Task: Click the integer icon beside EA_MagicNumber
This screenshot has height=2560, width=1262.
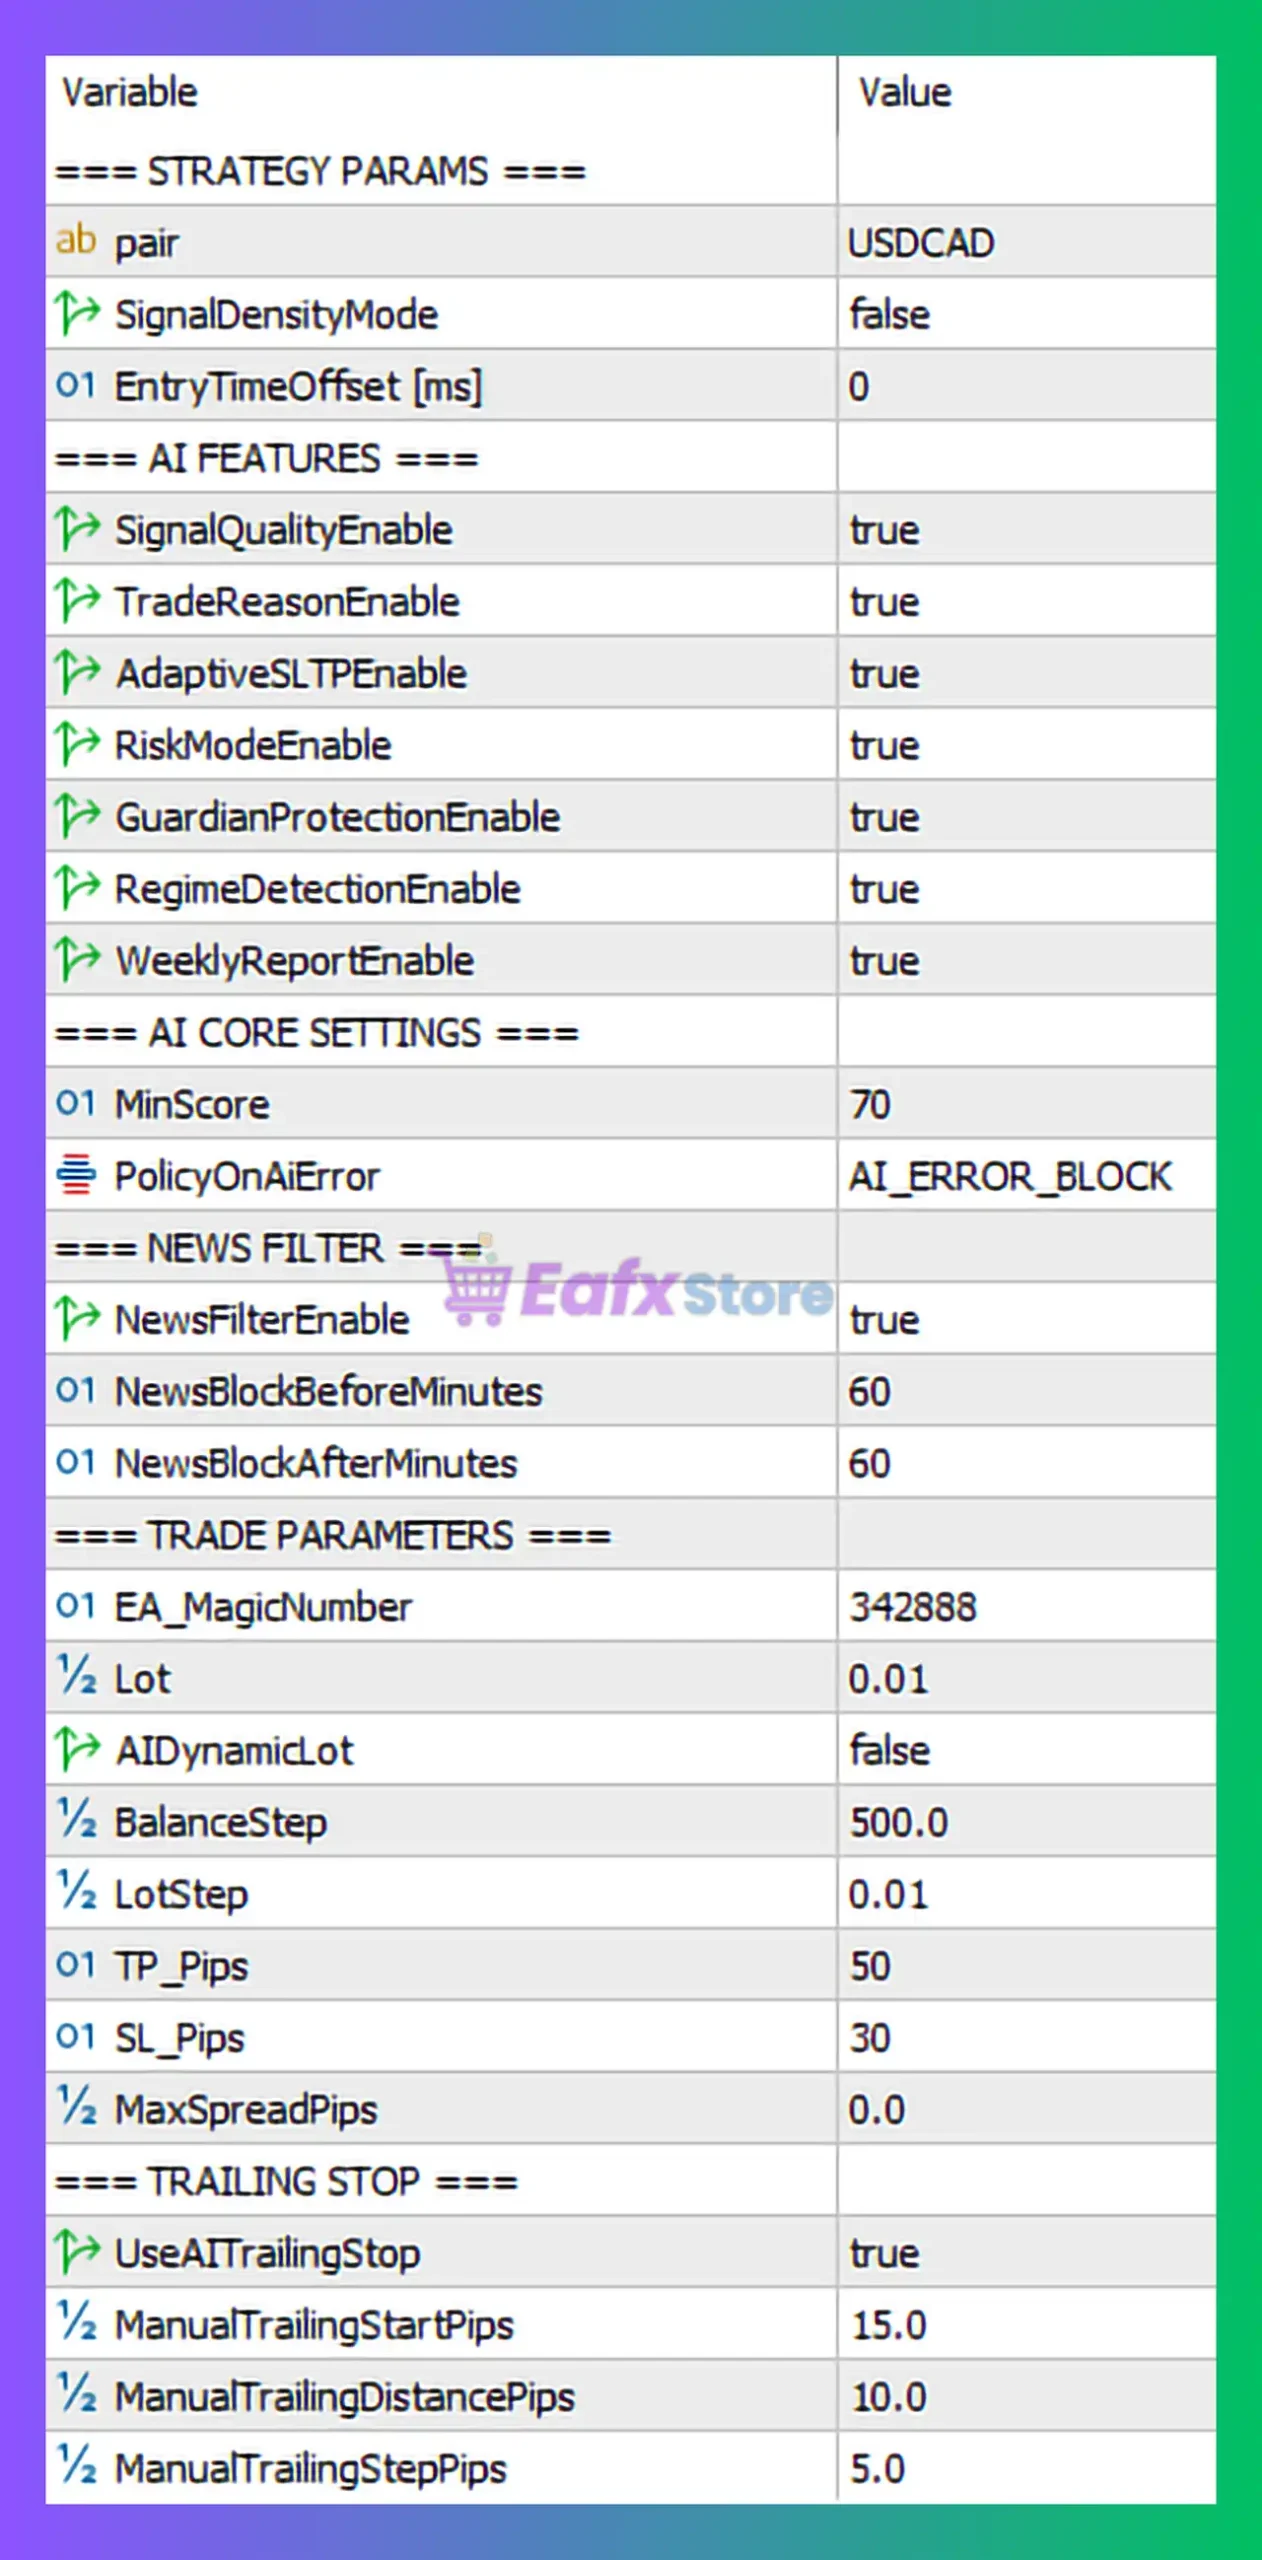Action: tap(76, 1606)
